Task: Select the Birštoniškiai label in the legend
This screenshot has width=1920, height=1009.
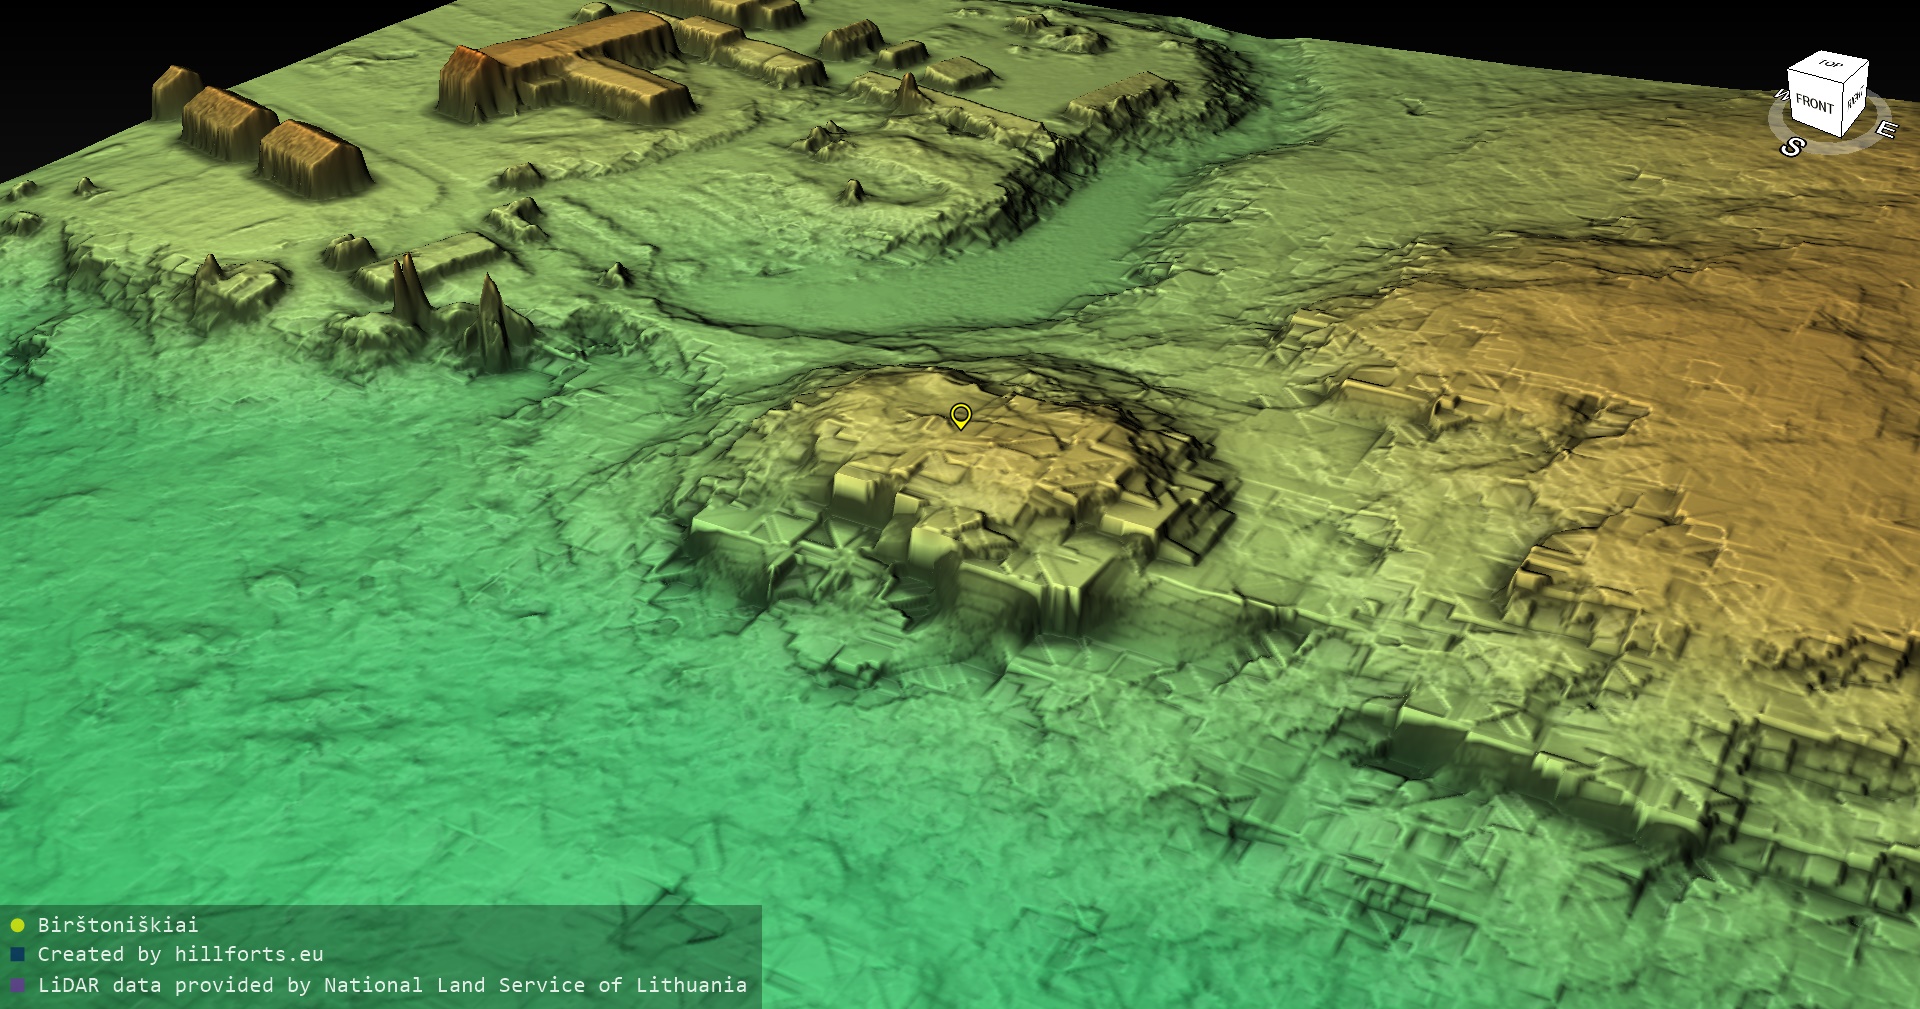Action: [118, 925]
